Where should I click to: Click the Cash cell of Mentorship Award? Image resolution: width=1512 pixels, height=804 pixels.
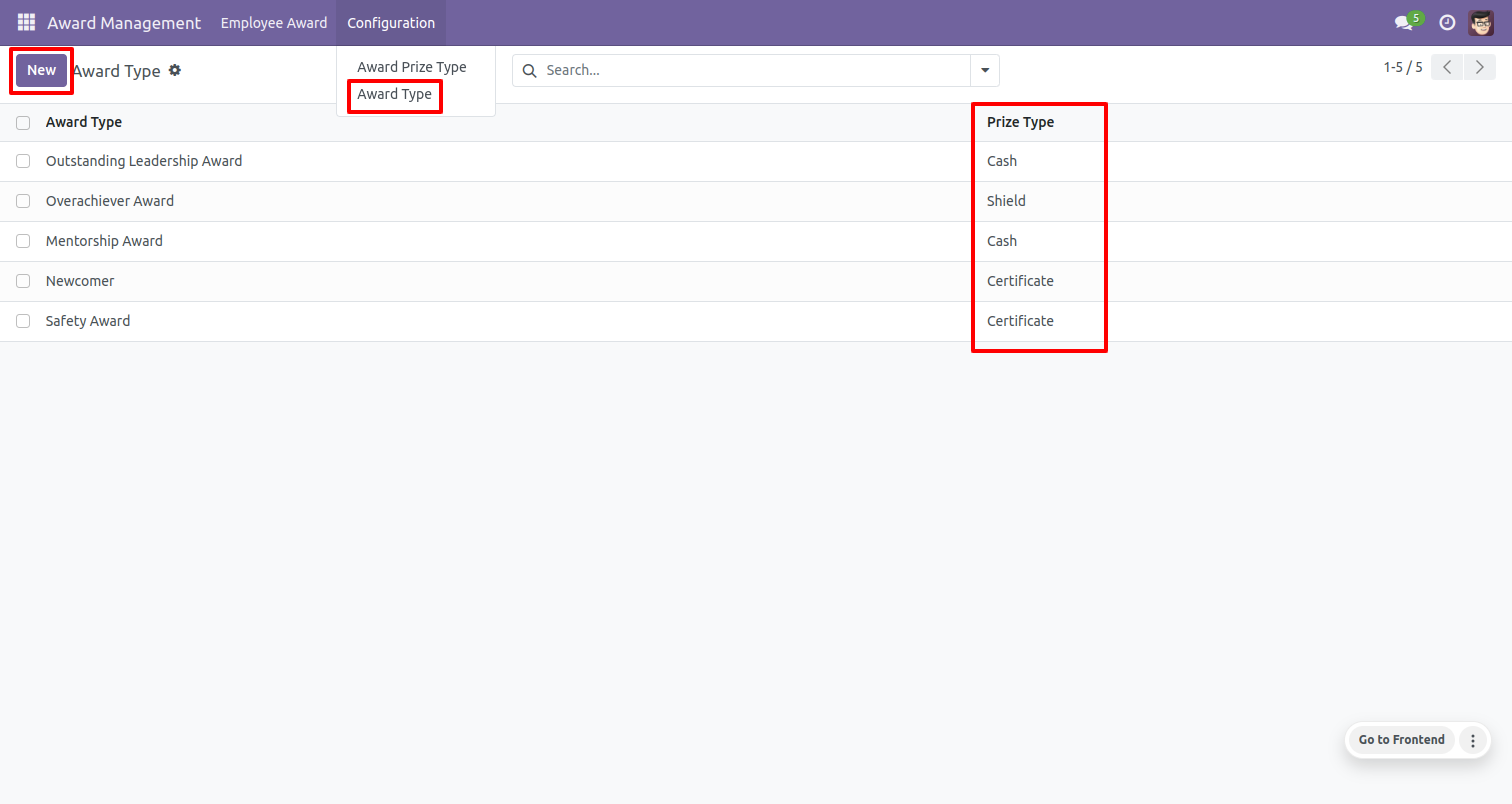pos(1002,241)
